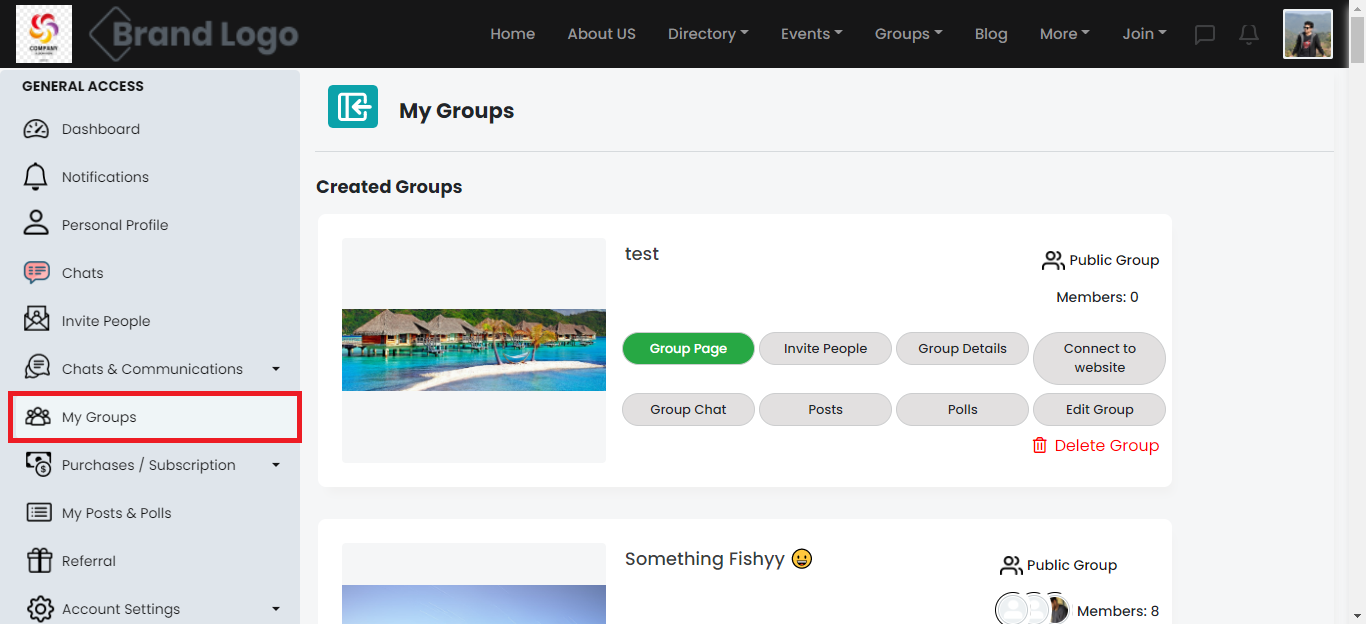Click the Notifications bell icon in sidebar
This screenshot has height=624, width=1366.
[x=36, y=177]
